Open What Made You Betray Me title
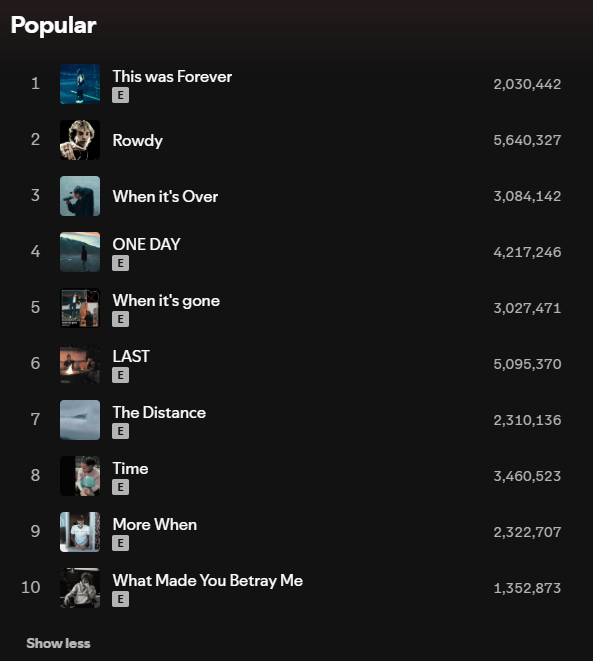This screenshot has width=593, height=661. (208, 581)
